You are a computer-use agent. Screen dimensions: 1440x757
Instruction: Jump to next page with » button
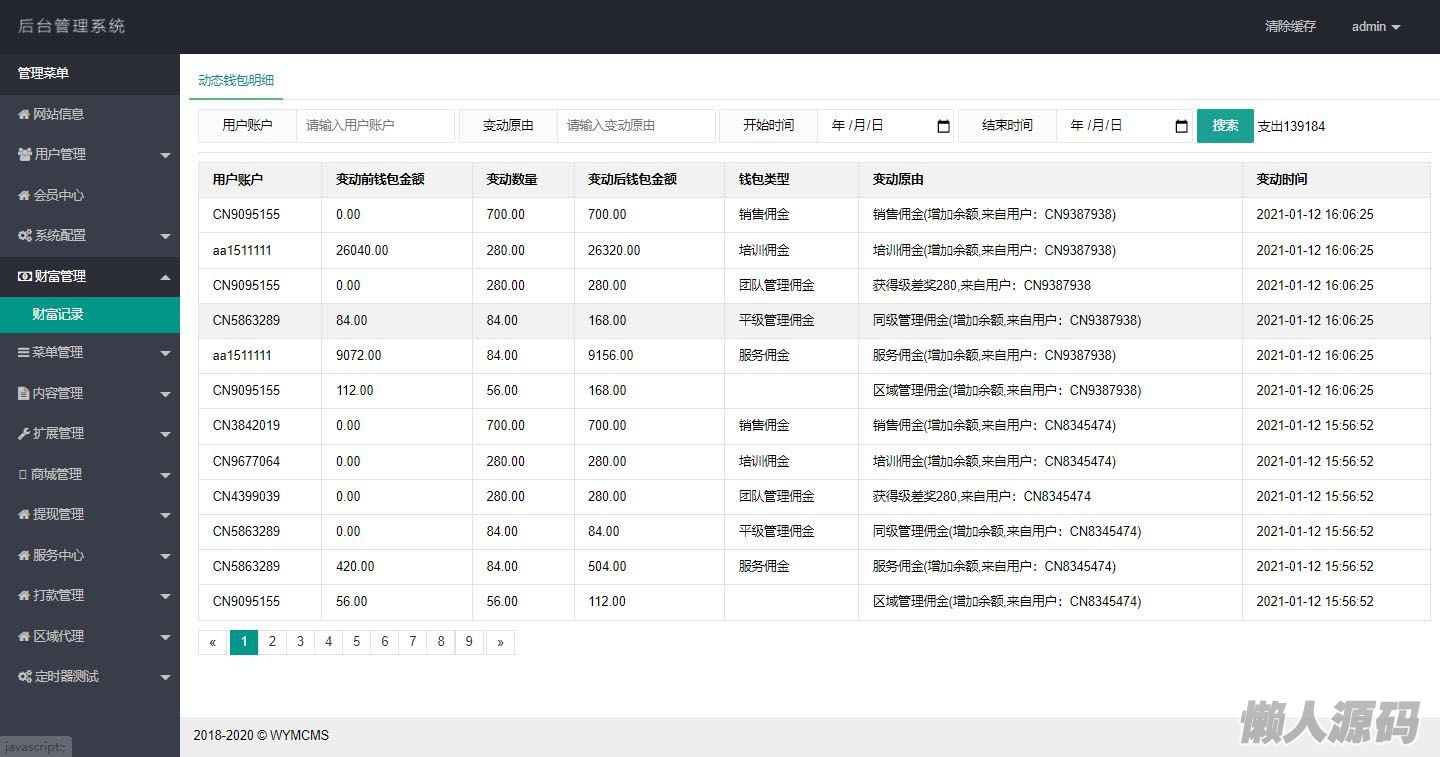[x=500, y=642]
